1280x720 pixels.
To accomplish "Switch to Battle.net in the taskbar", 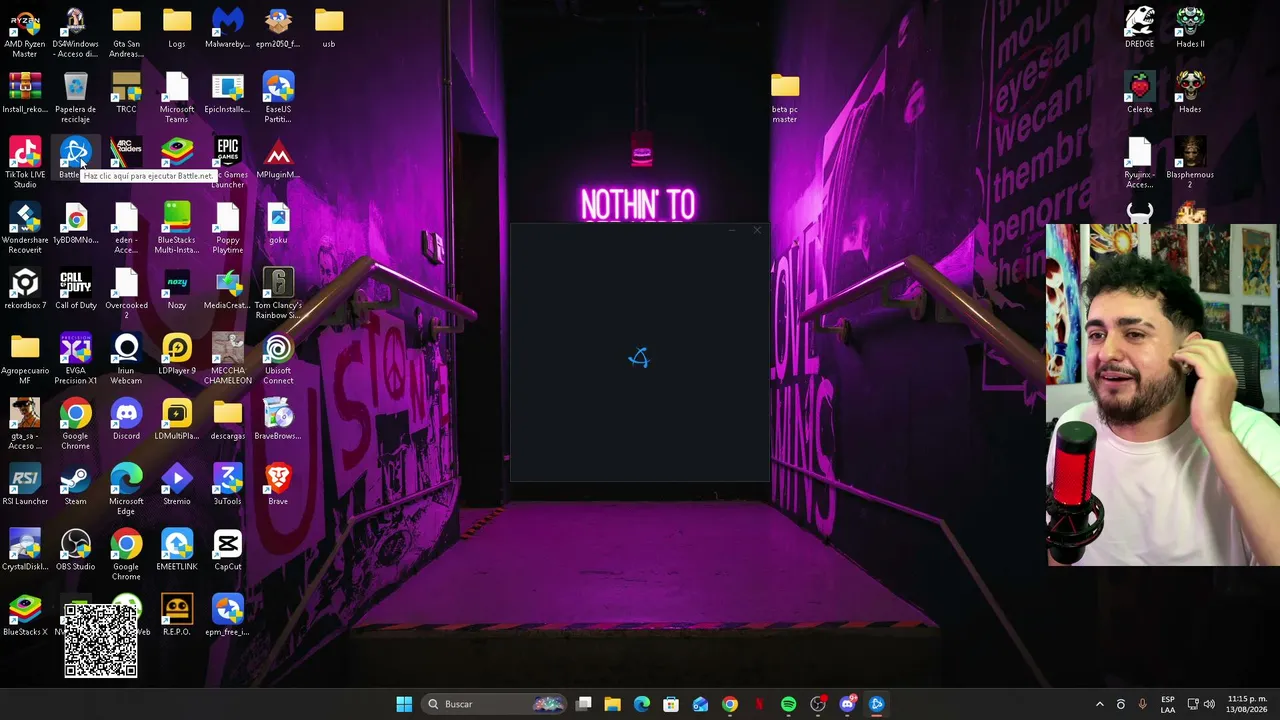I will pos(876,704).
